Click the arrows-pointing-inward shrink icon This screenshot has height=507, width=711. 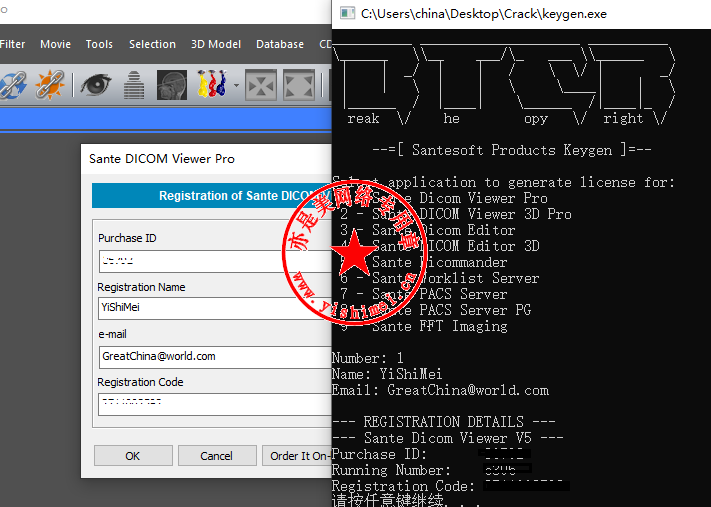tap(261, 85)
